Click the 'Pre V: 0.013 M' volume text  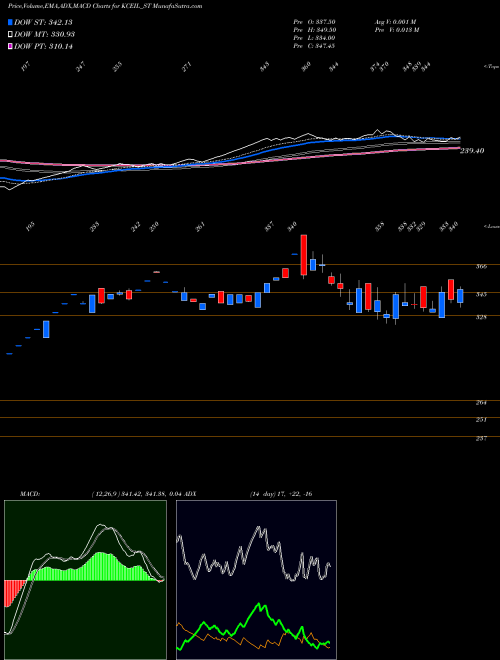(397, 30)
